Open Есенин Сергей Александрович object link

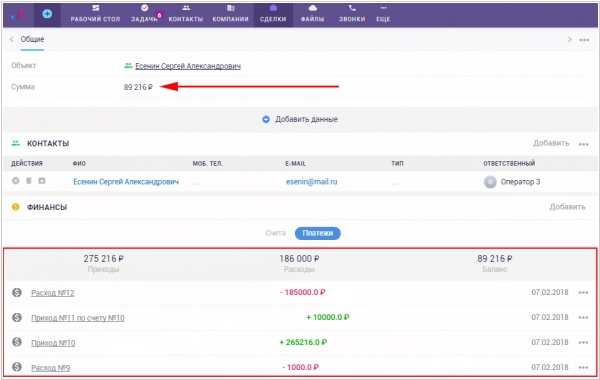click(188, 66)
